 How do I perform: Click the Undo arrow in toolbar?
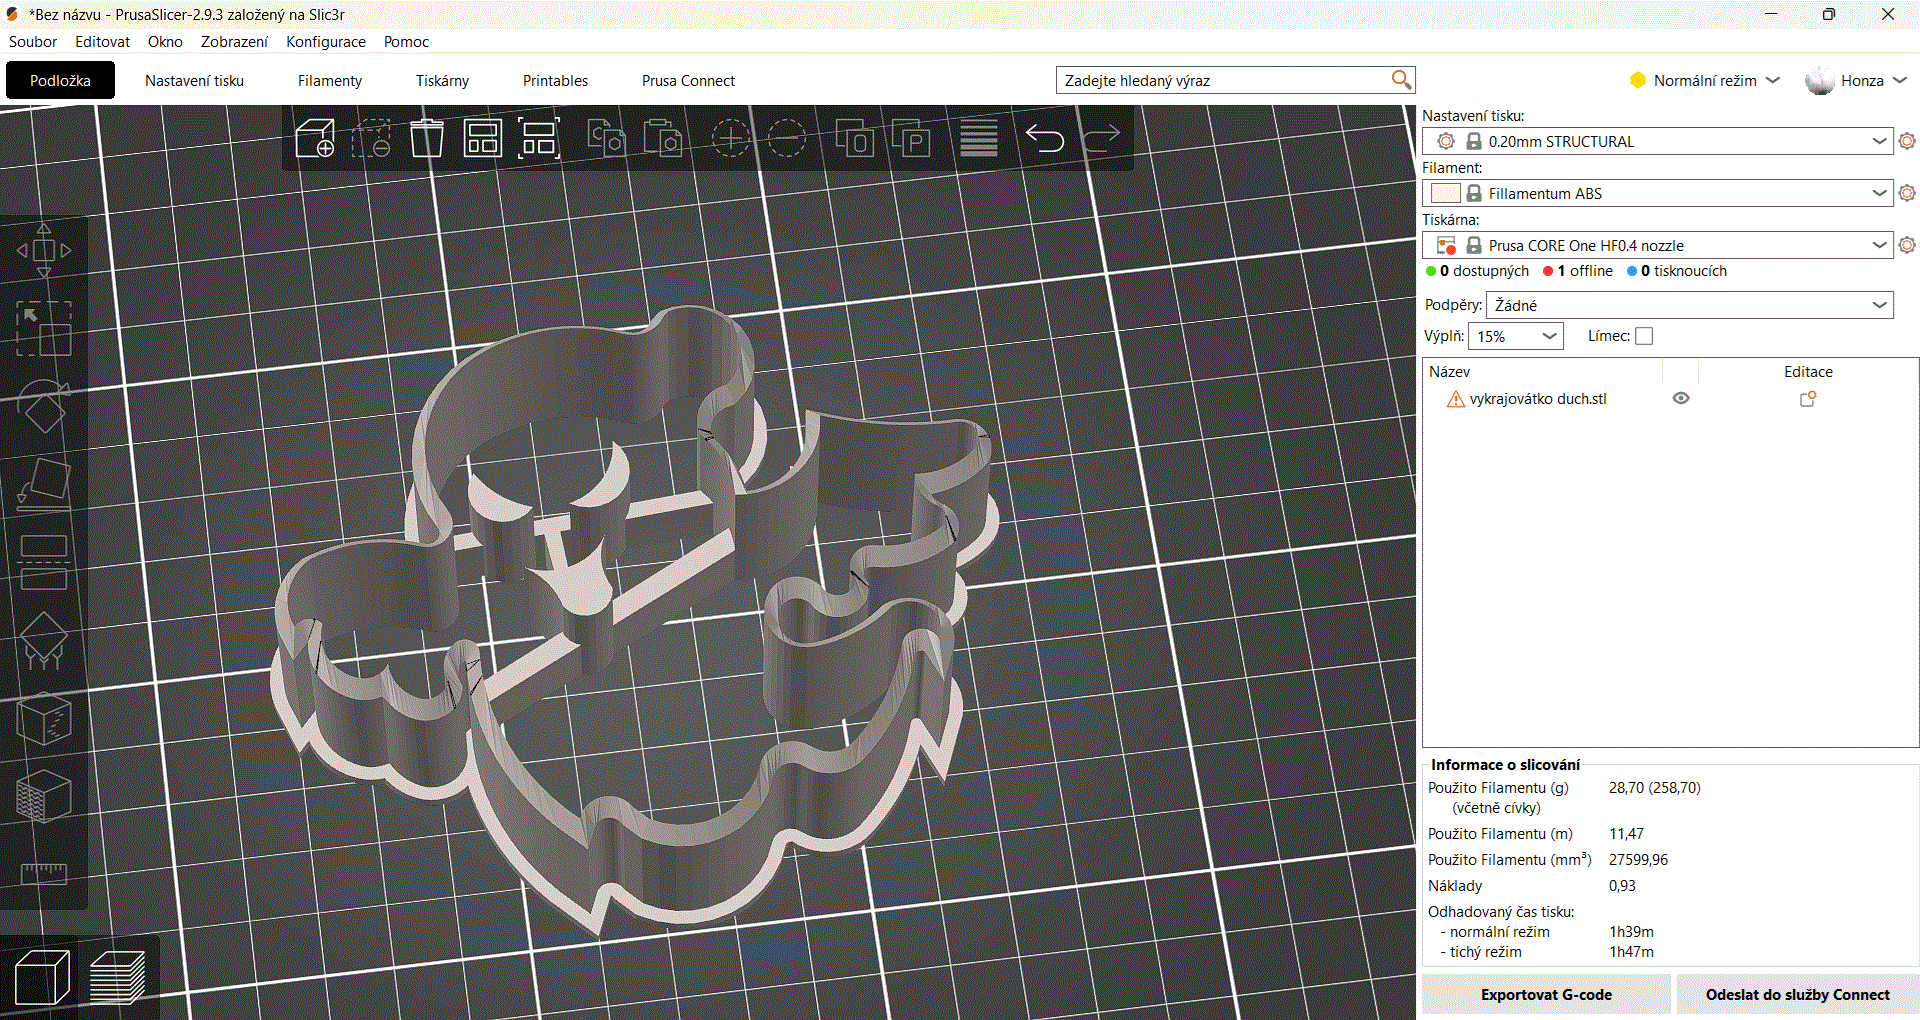pos(1045,138)
